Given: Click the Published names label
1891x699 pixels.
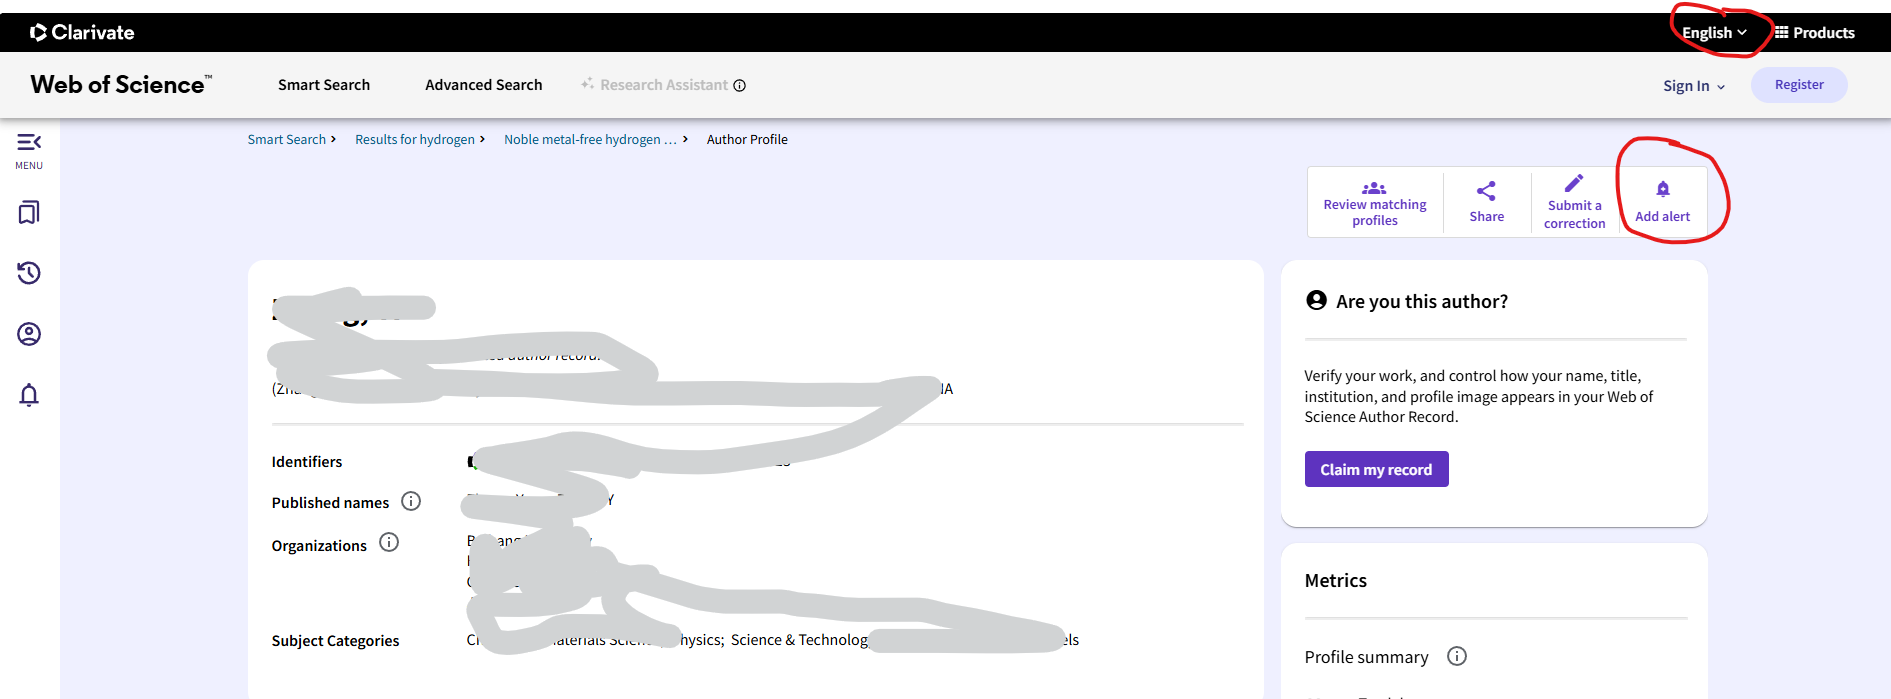Looking at the screenshot, I should click(x=330, y=502).
